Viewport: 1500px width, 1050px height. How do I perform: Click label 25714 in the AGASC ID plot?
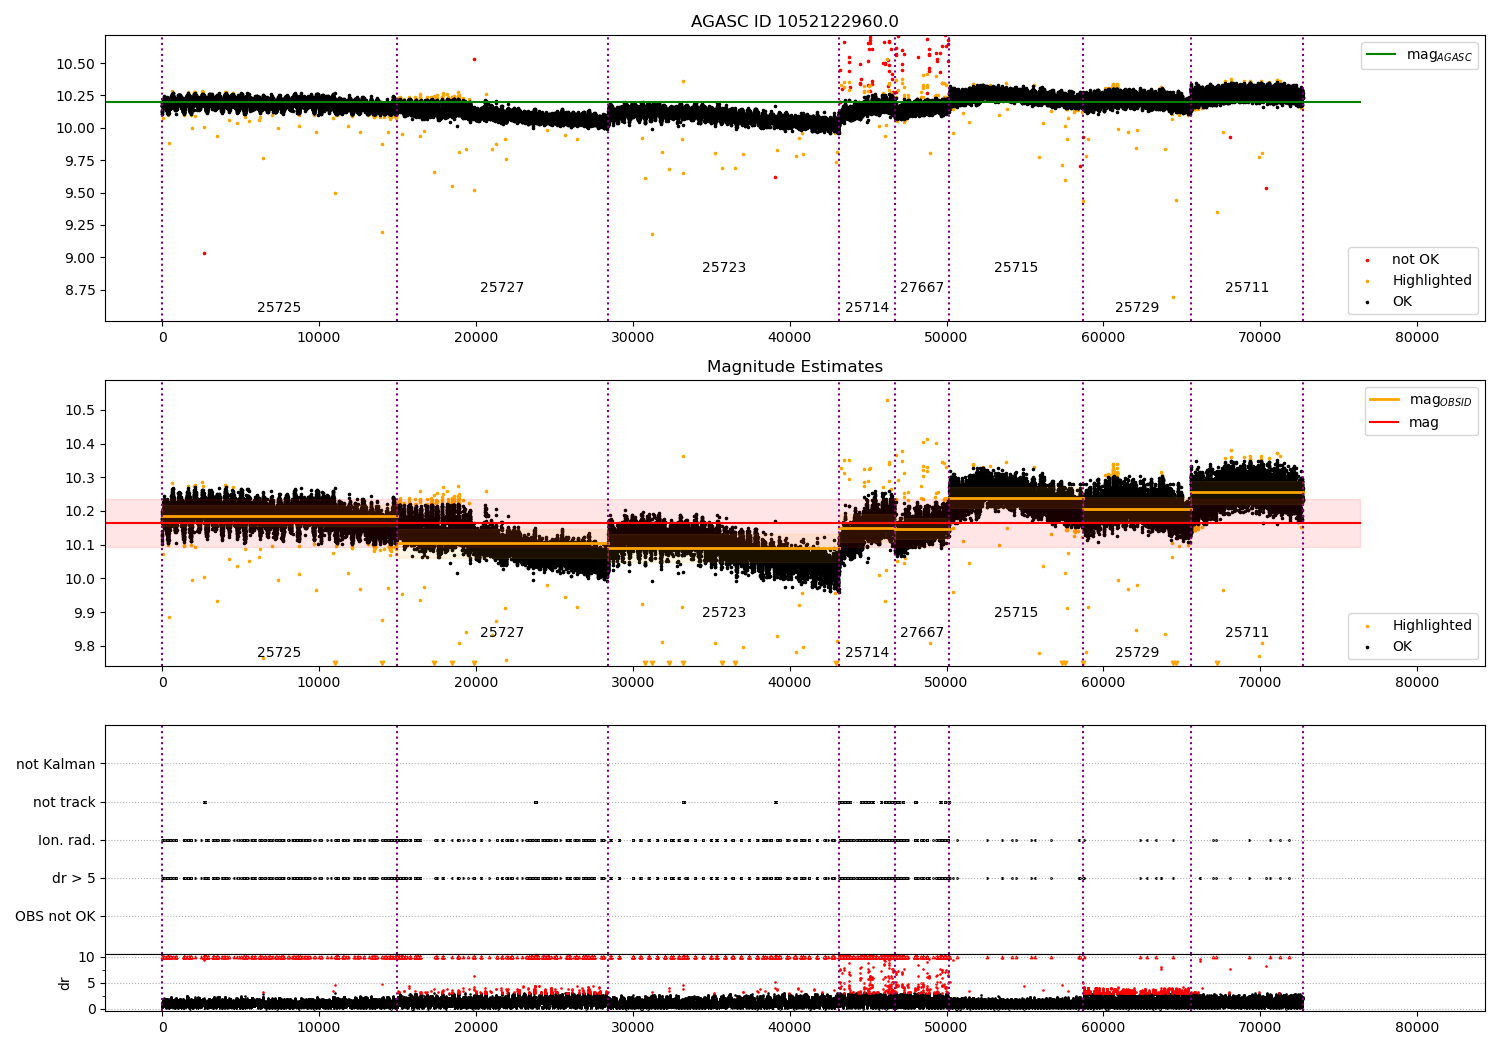pyautogui.click(x=867, y=308)
